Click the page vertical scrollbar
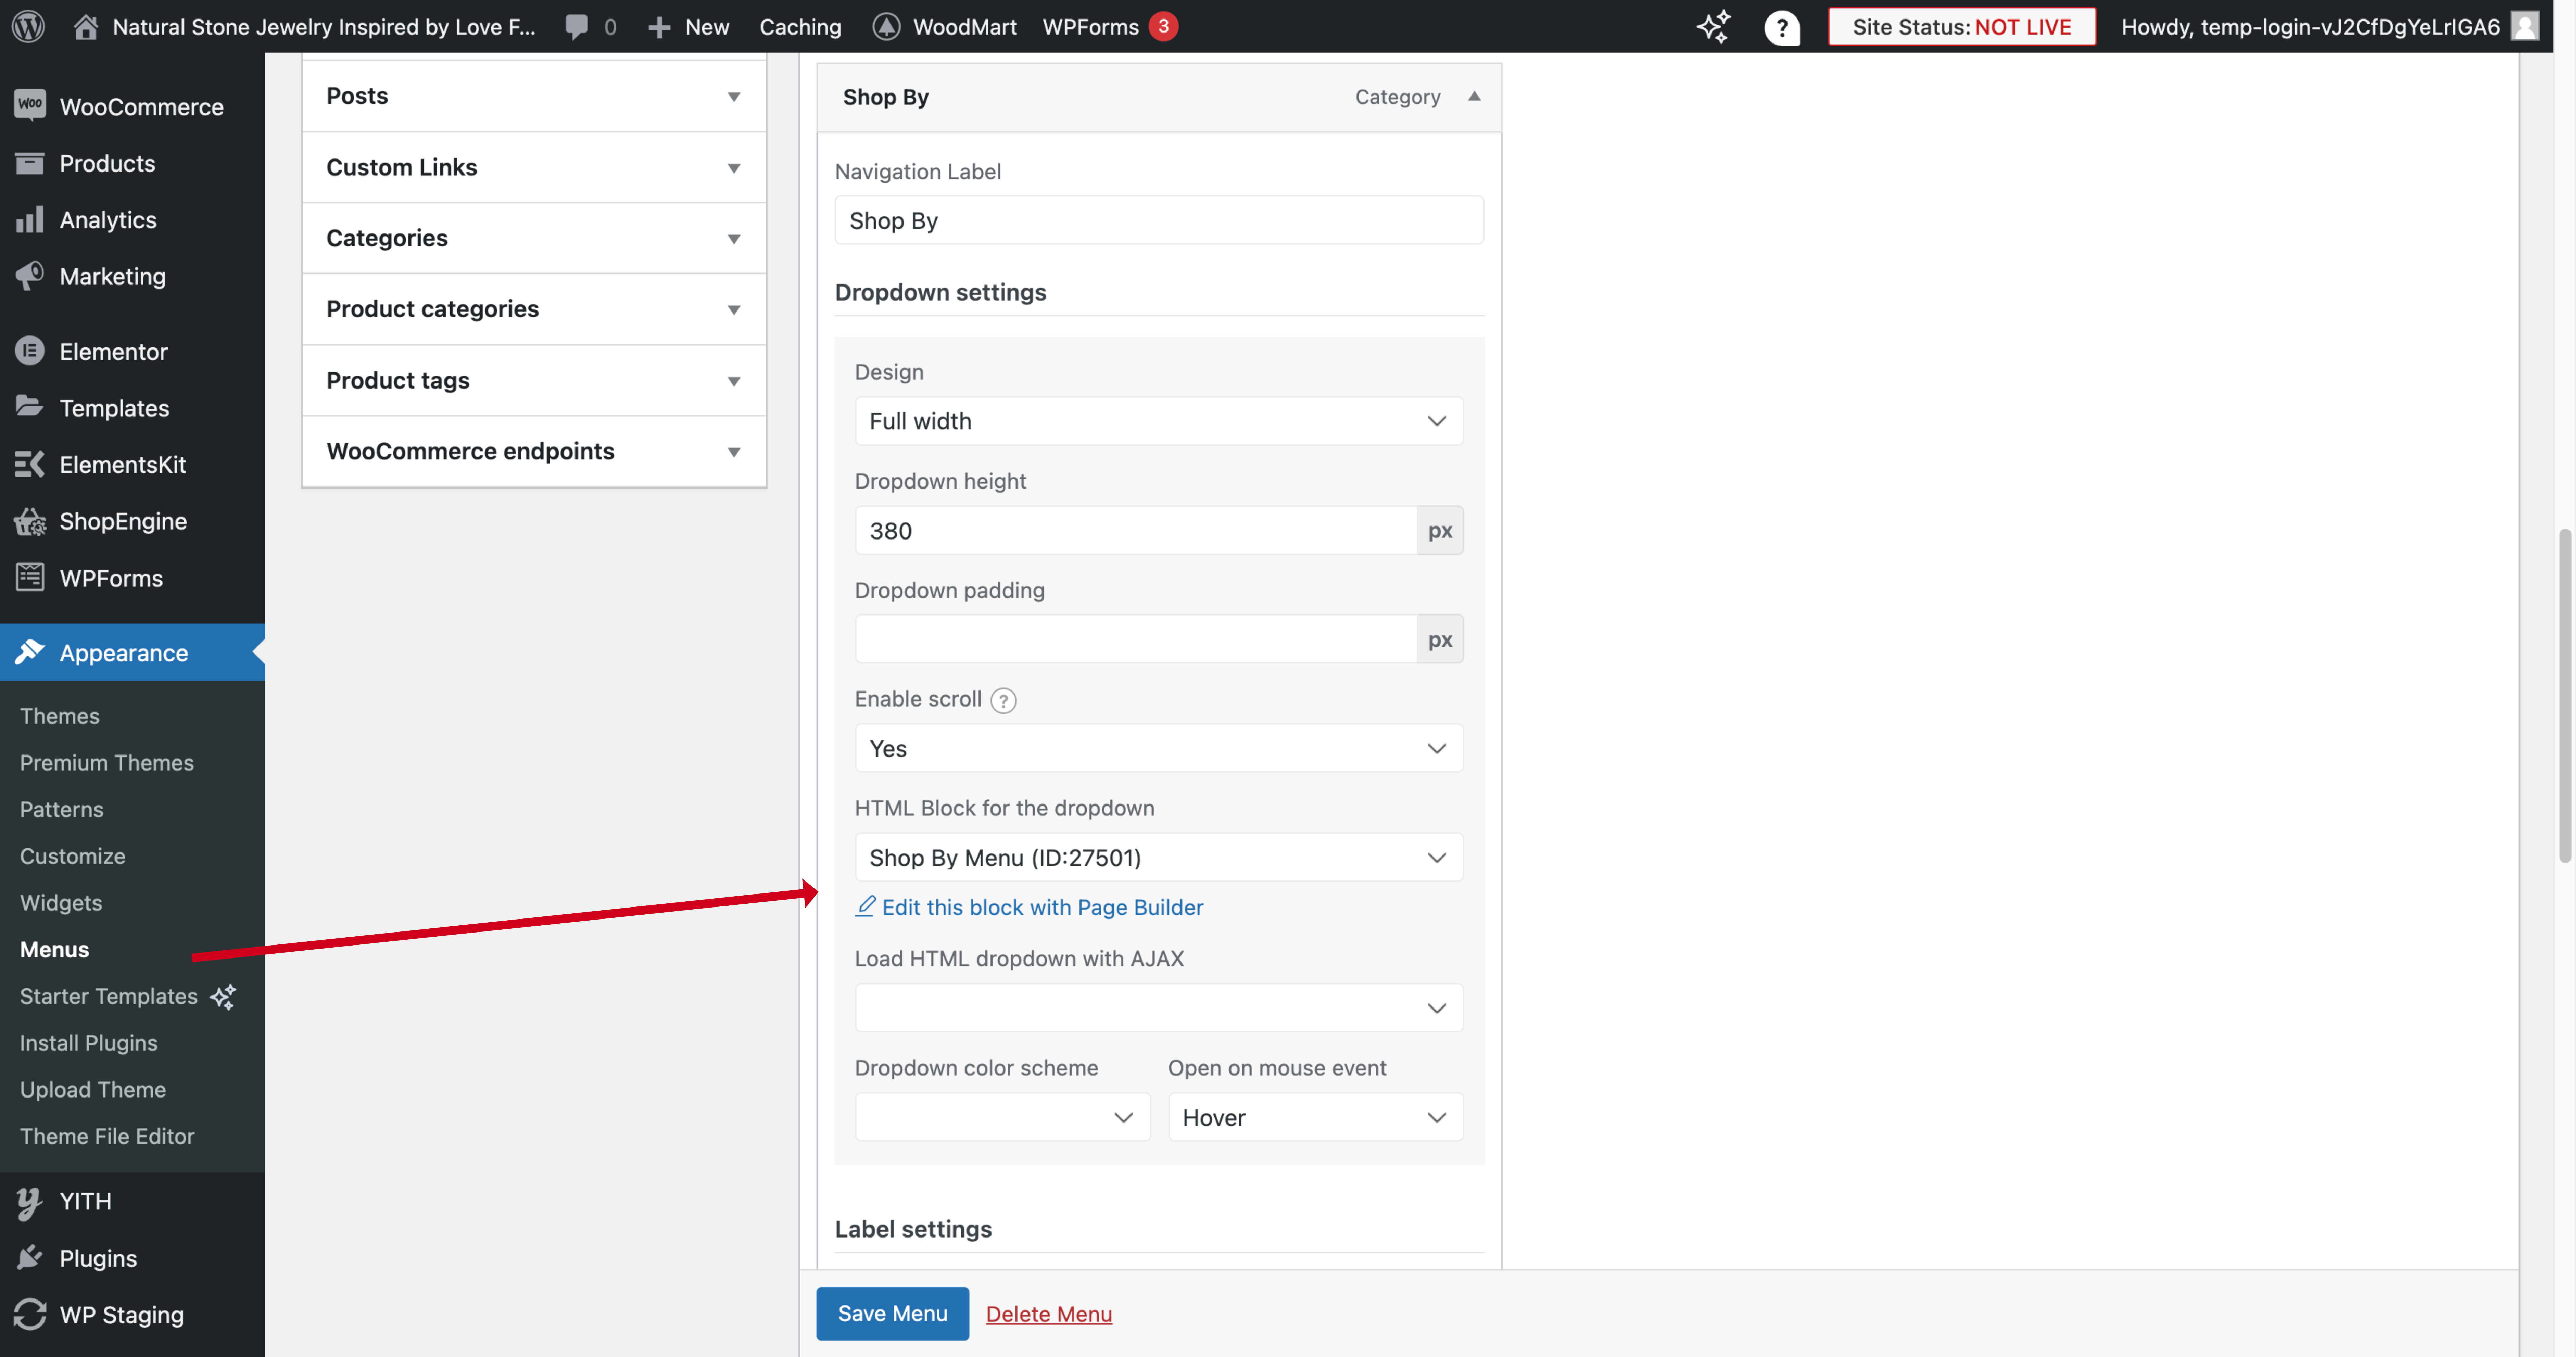This screenshot has width=2576, height=1357. (x=2565, y=696)
